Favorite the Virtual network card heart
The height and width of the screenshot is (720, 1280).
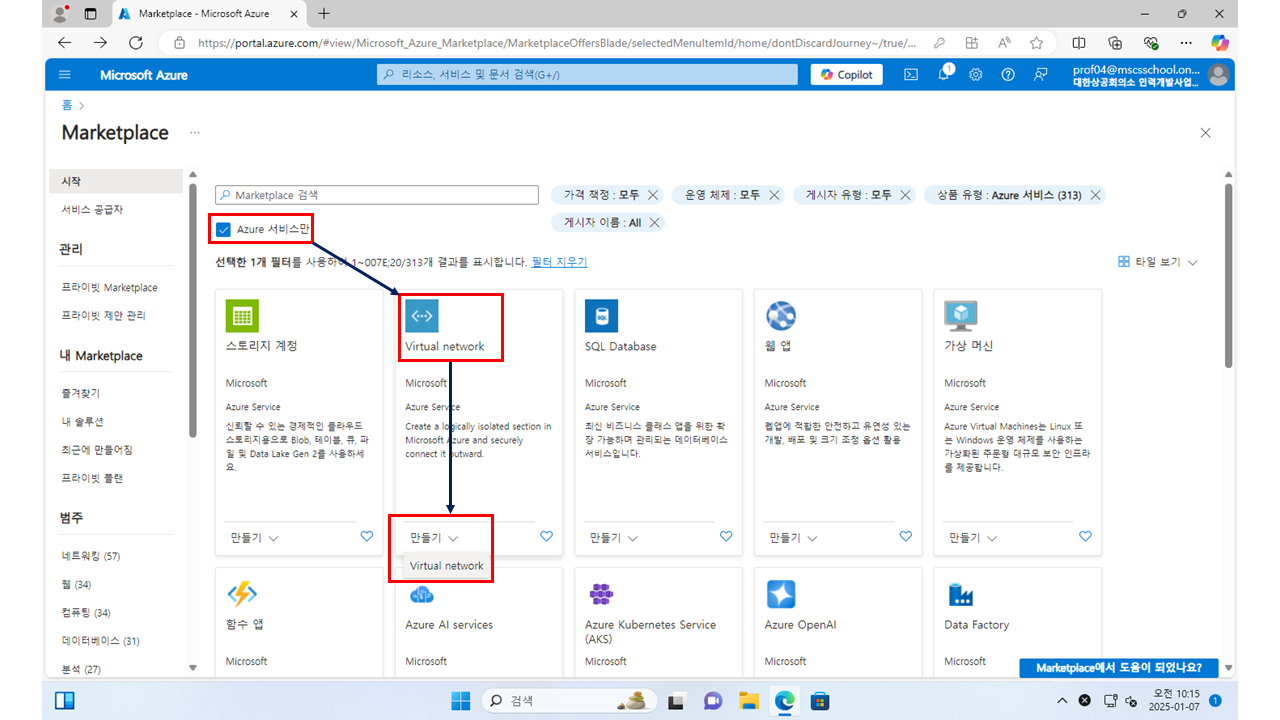[546, 537]
